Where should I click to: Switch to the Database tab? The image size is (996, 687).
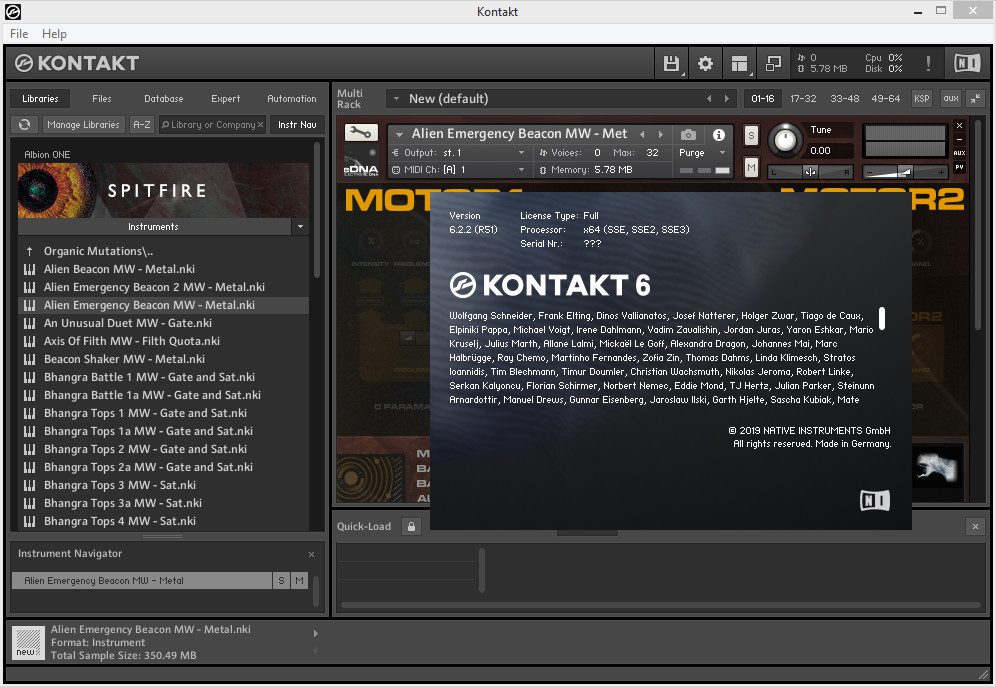(x=163, y=98)
